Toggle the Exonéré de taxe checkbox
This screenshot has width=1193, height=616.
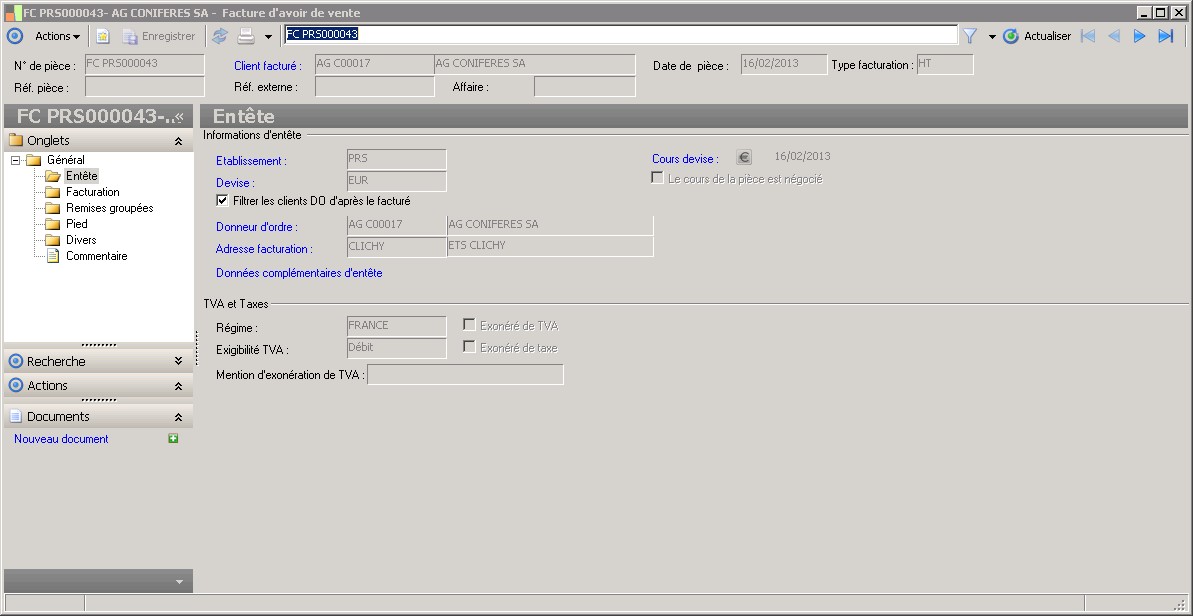(469, 347)
